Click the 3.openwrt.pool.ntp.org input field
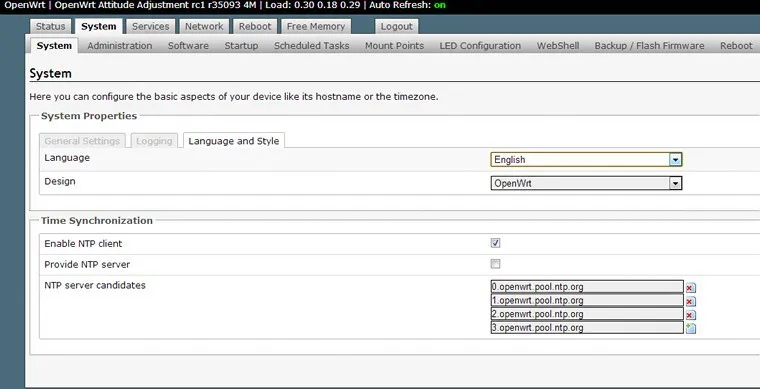 (587, 327)
